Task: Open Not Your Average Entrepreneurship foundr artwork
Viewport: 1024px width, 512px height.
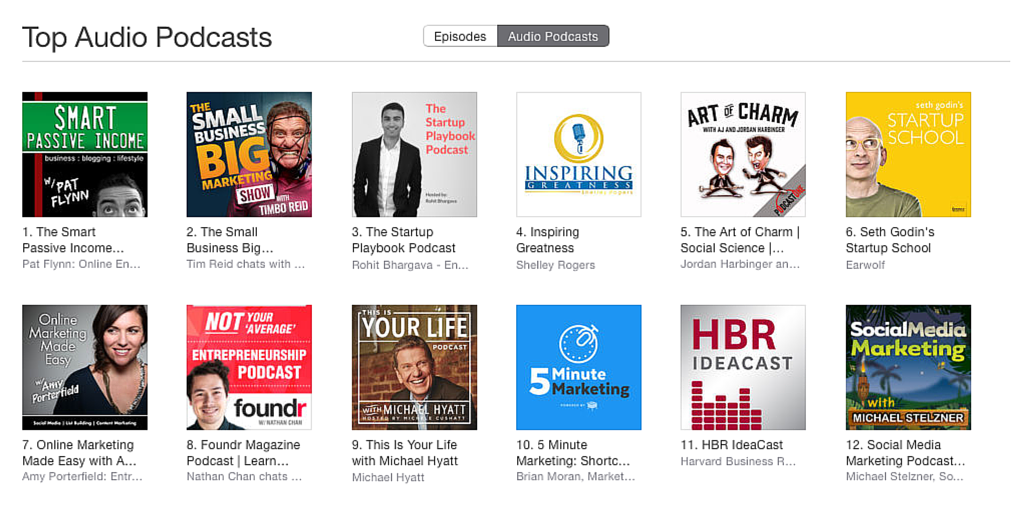Action: click(x=249, y=367)
